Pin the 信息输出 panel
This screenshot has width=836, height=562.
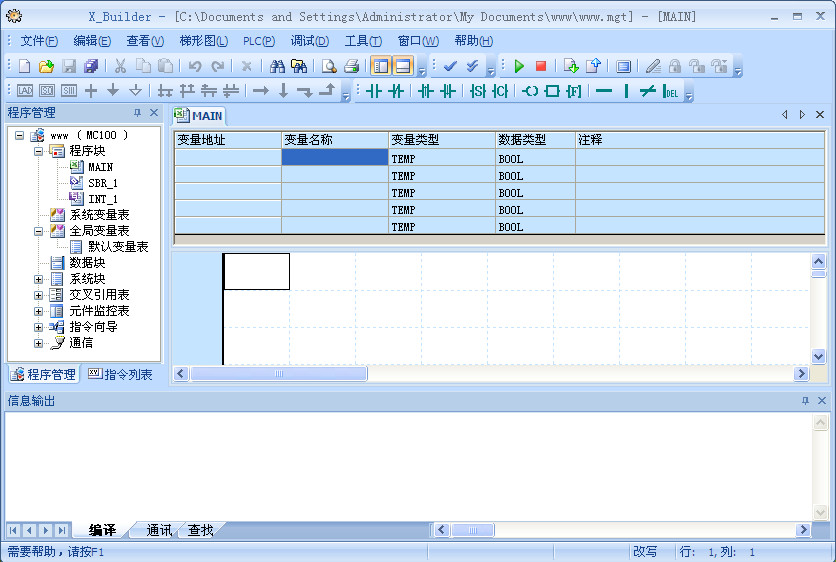pyautogui.click(x=805, y=400)
